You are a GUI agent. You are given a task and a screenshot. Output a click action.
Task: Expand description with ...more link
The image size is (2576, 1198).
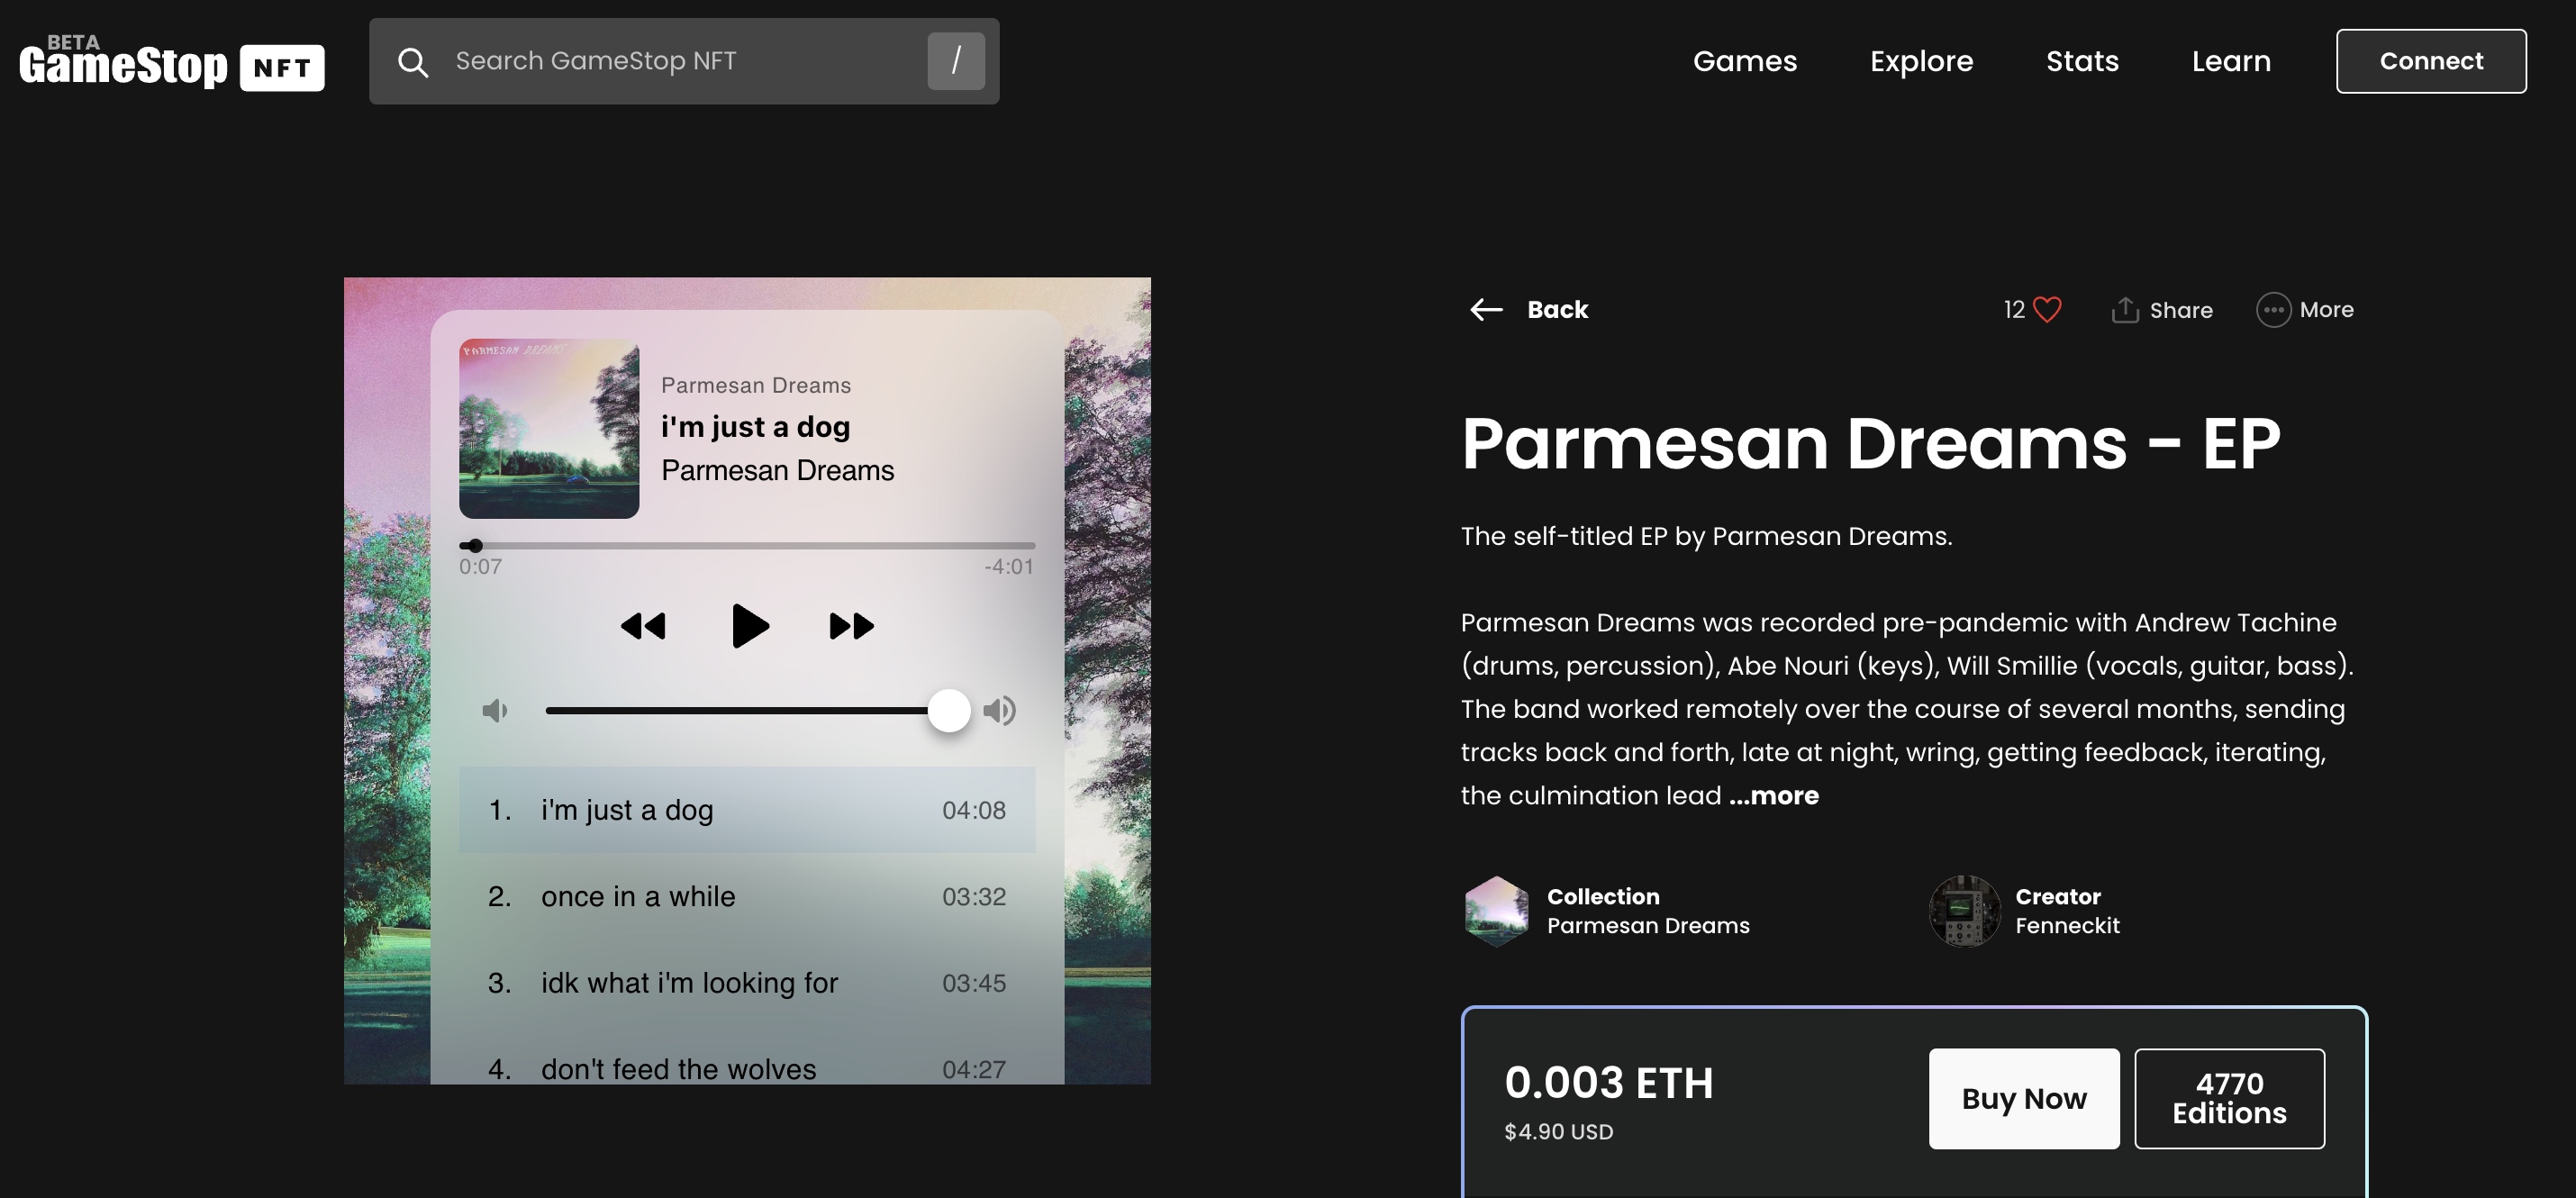[1773, 795]
